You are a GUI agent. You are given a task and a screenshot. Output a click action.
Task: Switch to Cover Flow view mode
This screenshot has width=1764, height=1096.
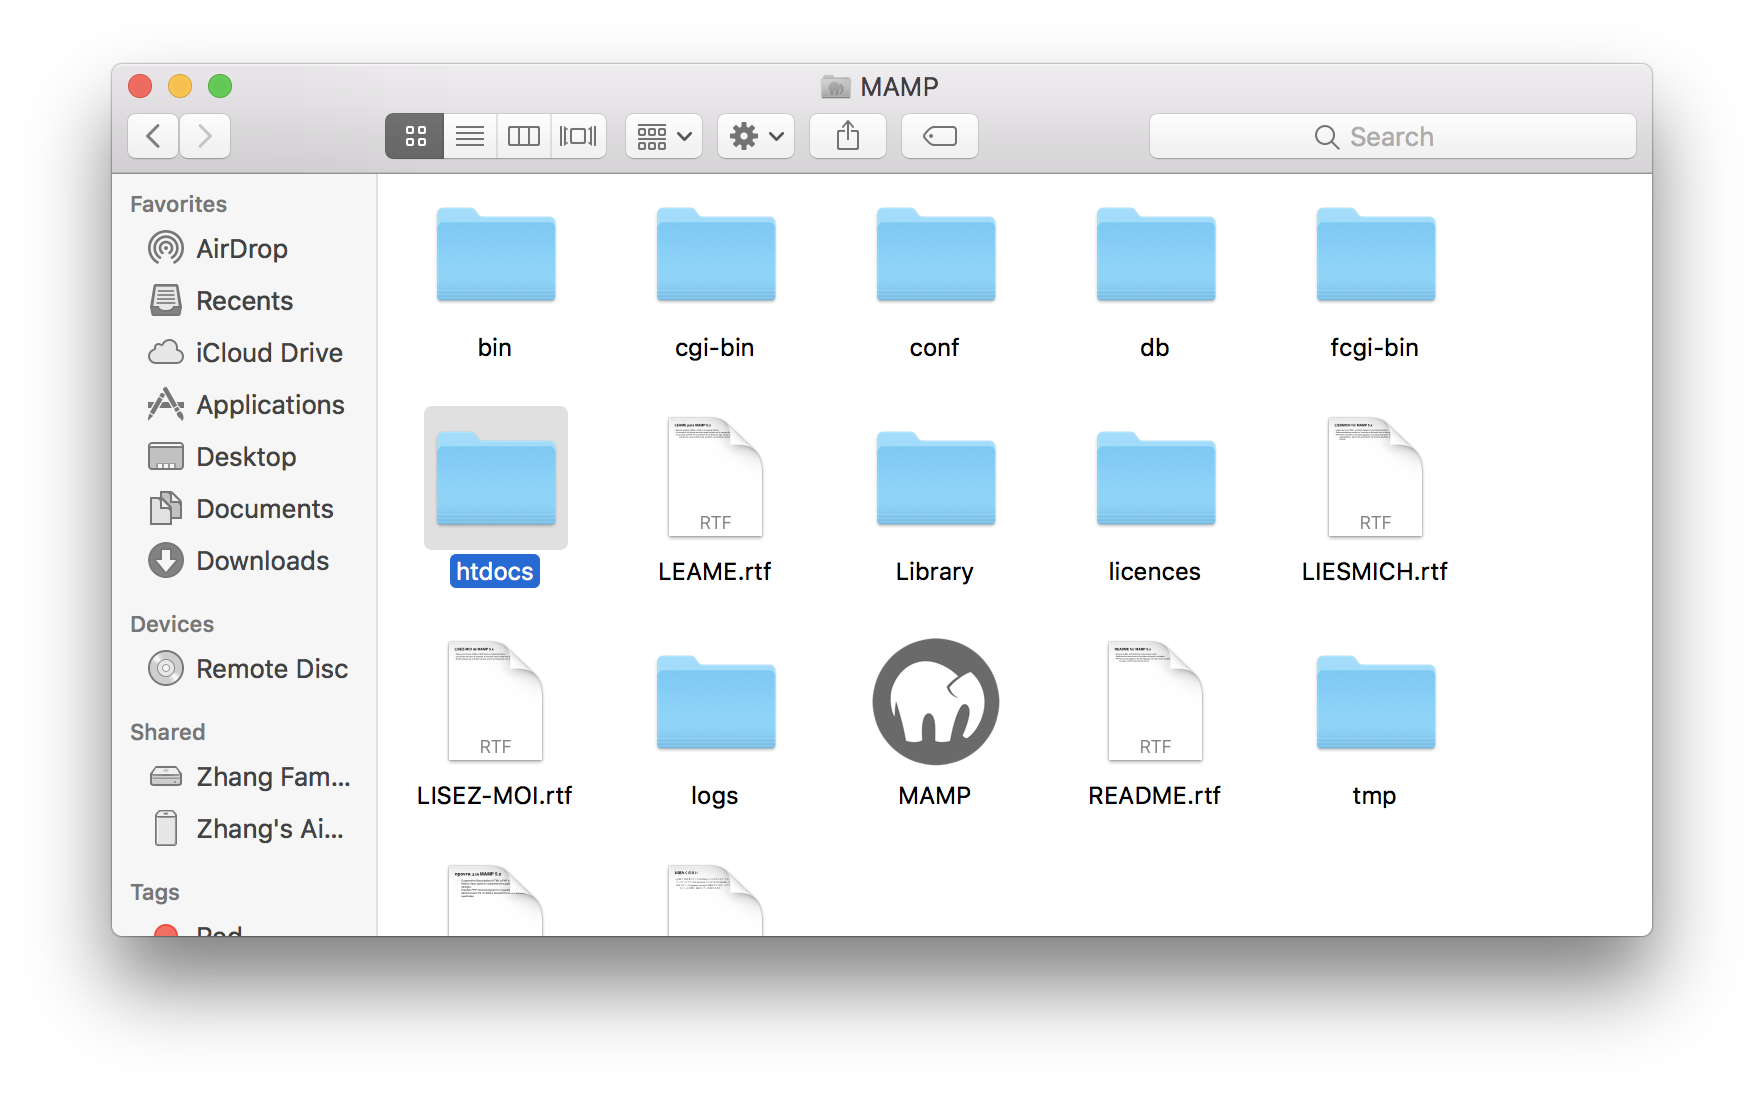click(578, 136)
